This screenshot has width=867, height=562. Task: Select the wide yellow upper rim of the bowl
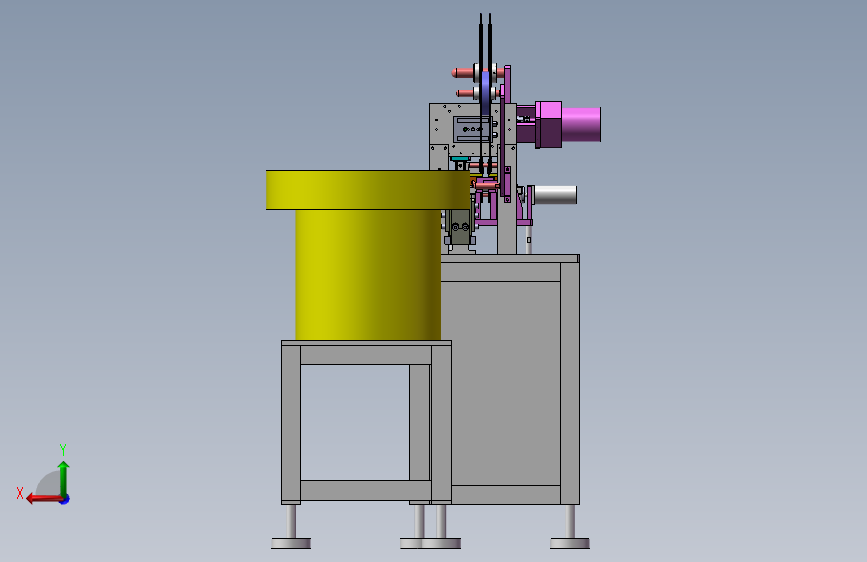(x=368, y=190)
